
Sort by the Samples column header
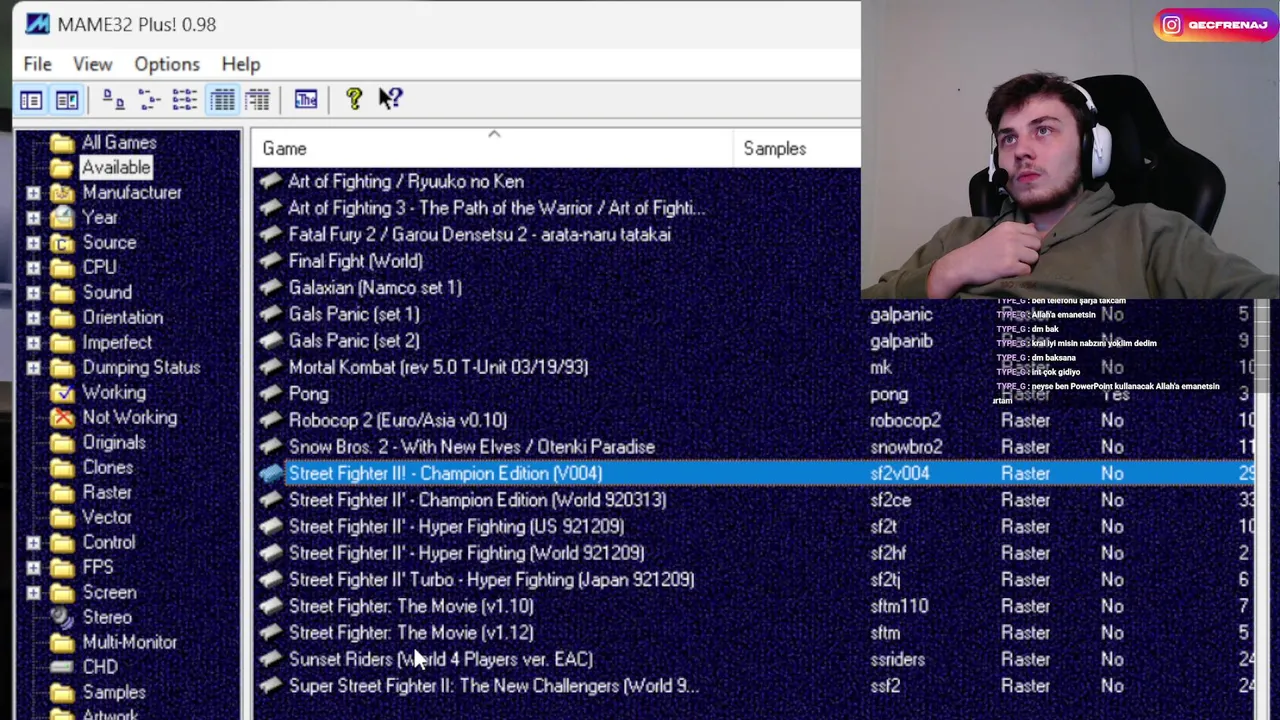pyautogui.click(x=797, y=148)
